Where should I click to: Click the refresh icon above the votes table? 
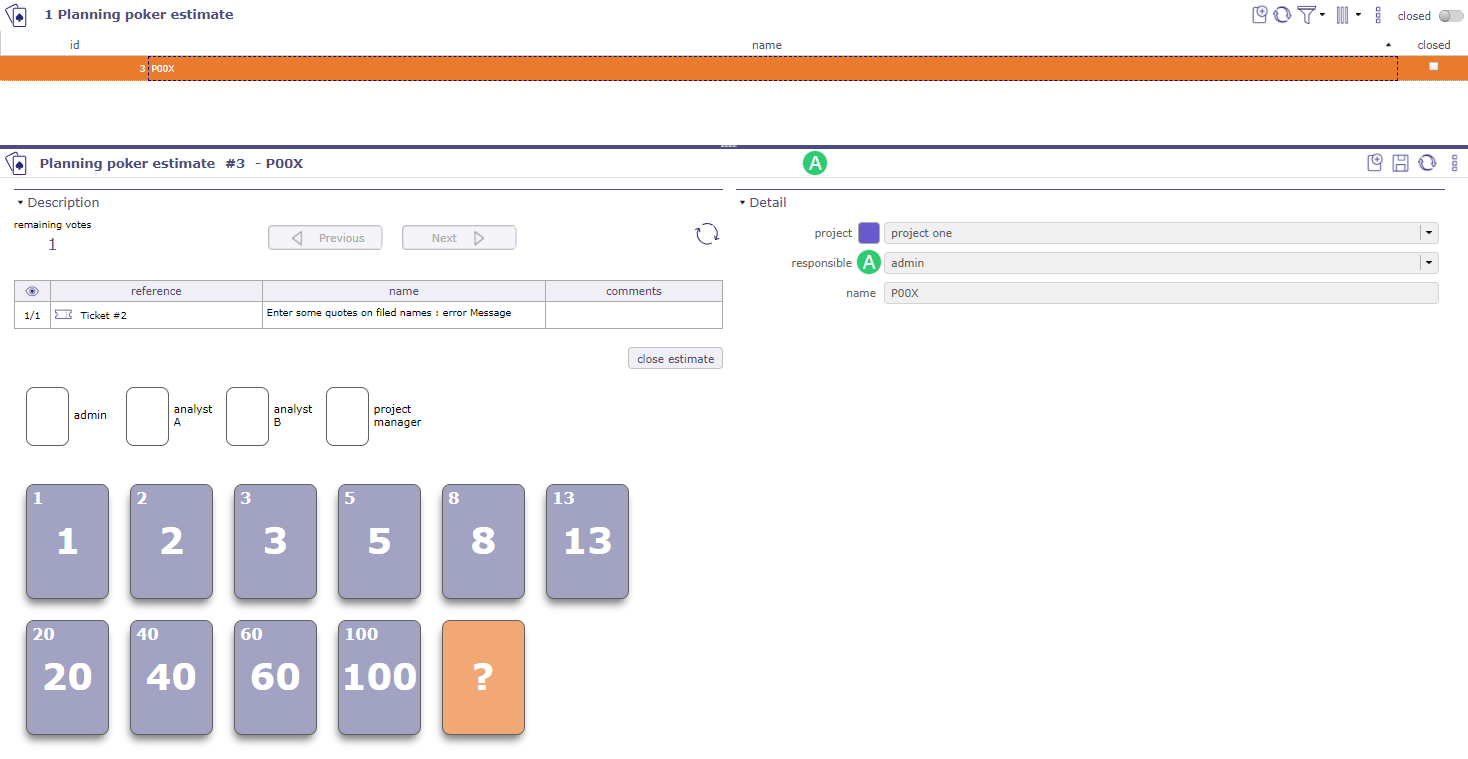point(707,234)
